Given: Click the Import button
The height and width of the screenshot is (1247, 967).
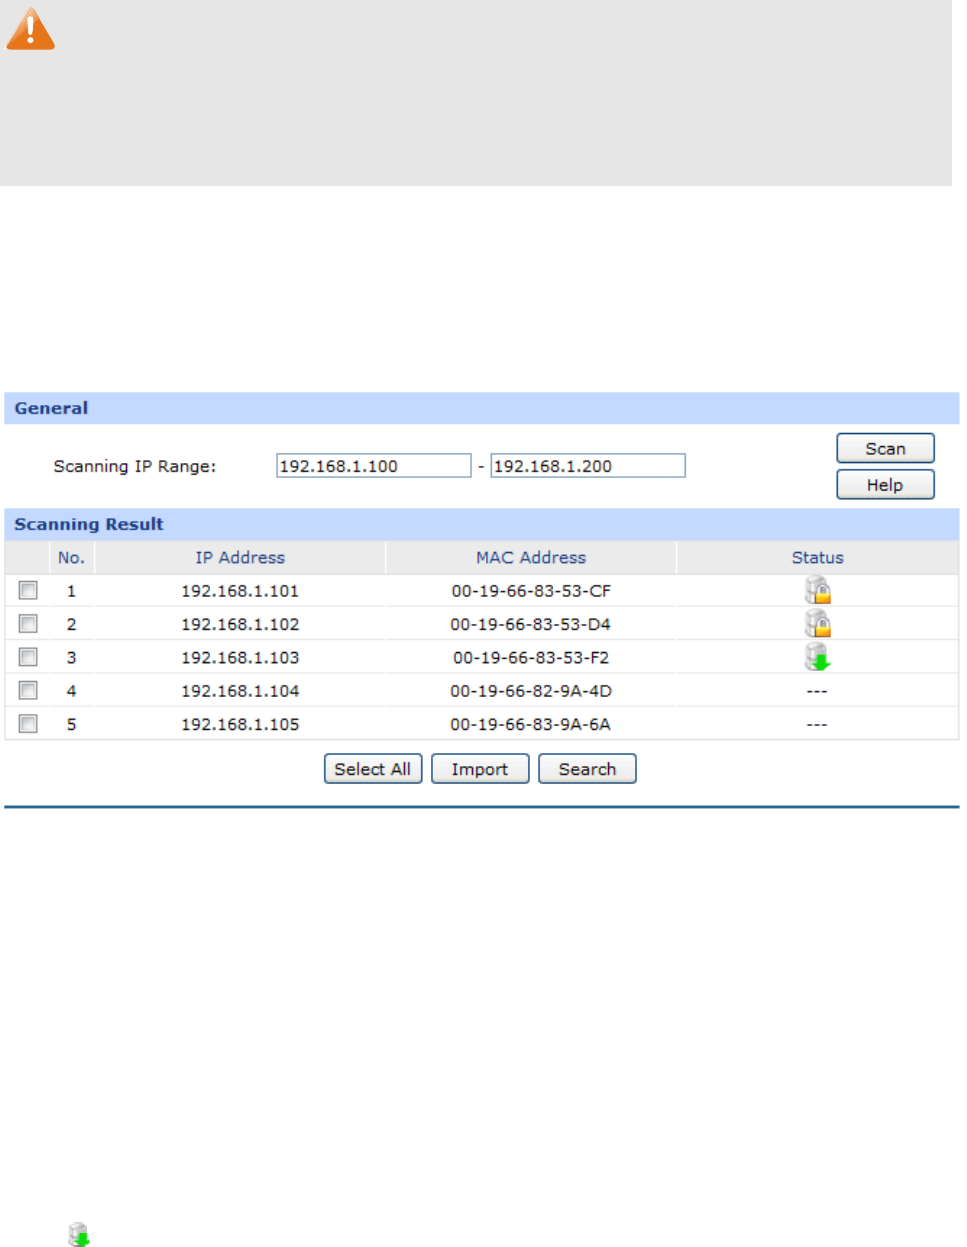Looking at the screenshot, I should pos(480,769).
